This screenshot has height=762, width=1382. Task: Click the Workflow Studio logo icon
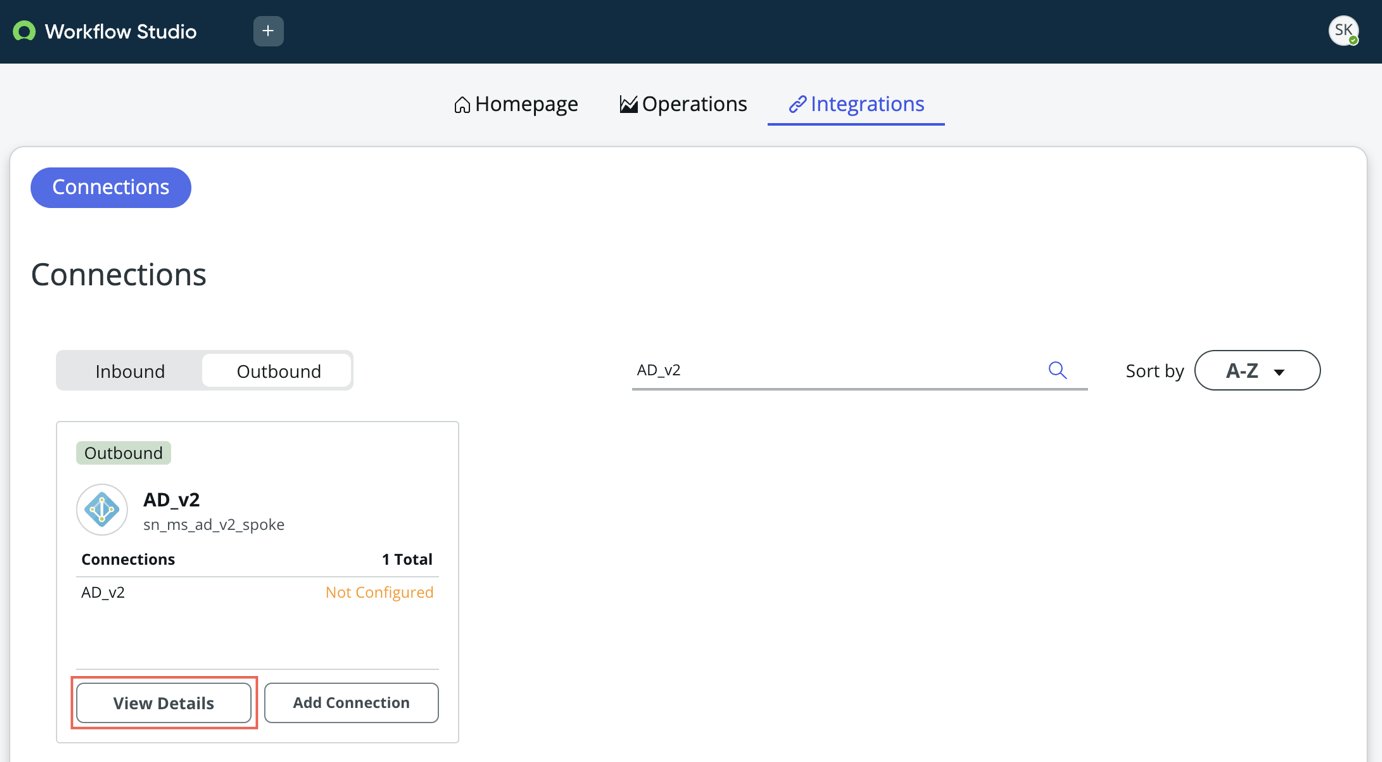(24, 32)
